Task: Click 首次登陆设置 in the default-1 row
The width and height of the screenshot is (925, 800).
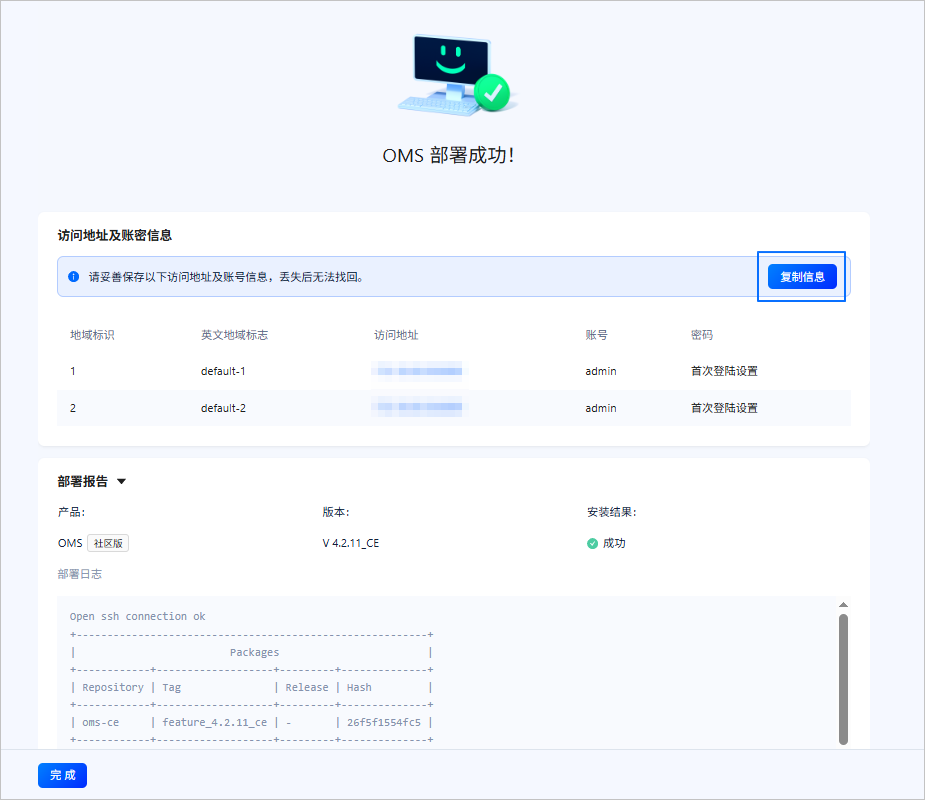Action: pos(724,371)
